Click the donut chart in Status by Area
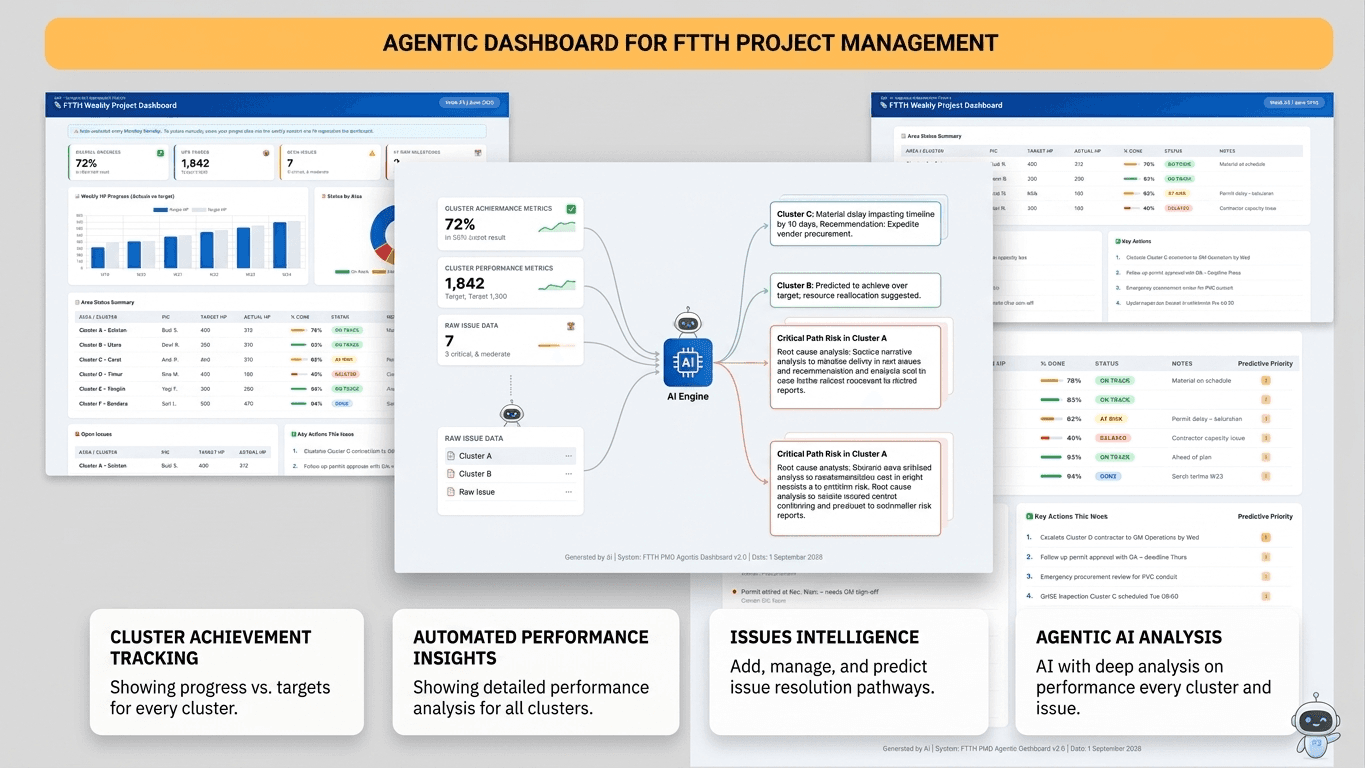 click(383, 237)
